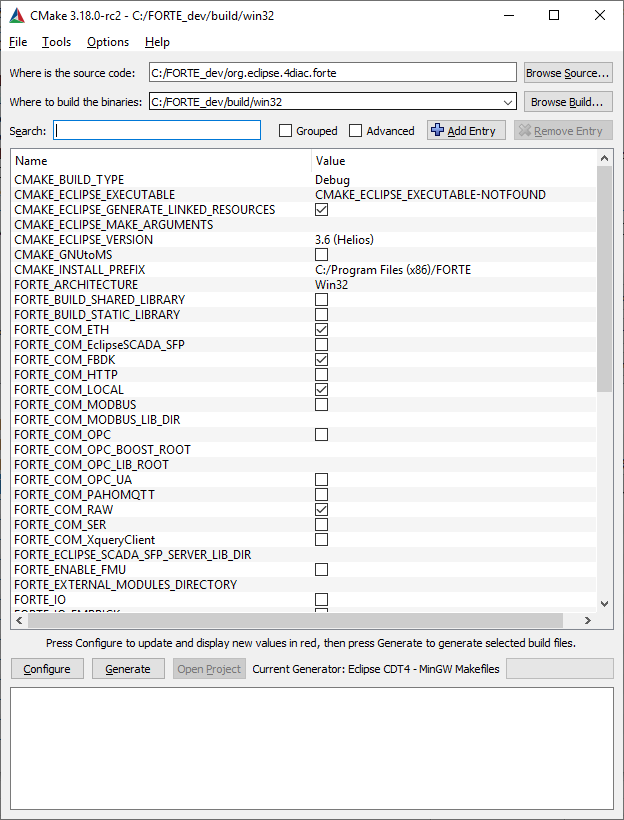Enable the FORTE_COM_MODBUS checkbox
Screen dimensions: 624x820
(x=322, y=405)
